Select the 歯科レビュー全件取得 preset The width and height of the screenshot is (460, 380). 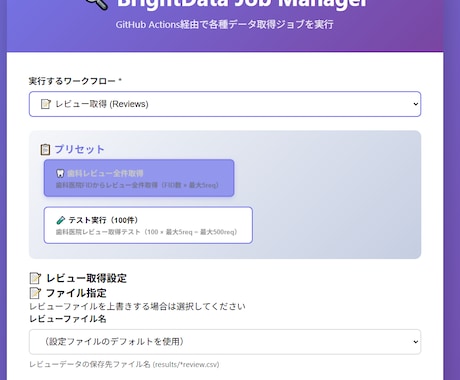click(x=139, y=178)
